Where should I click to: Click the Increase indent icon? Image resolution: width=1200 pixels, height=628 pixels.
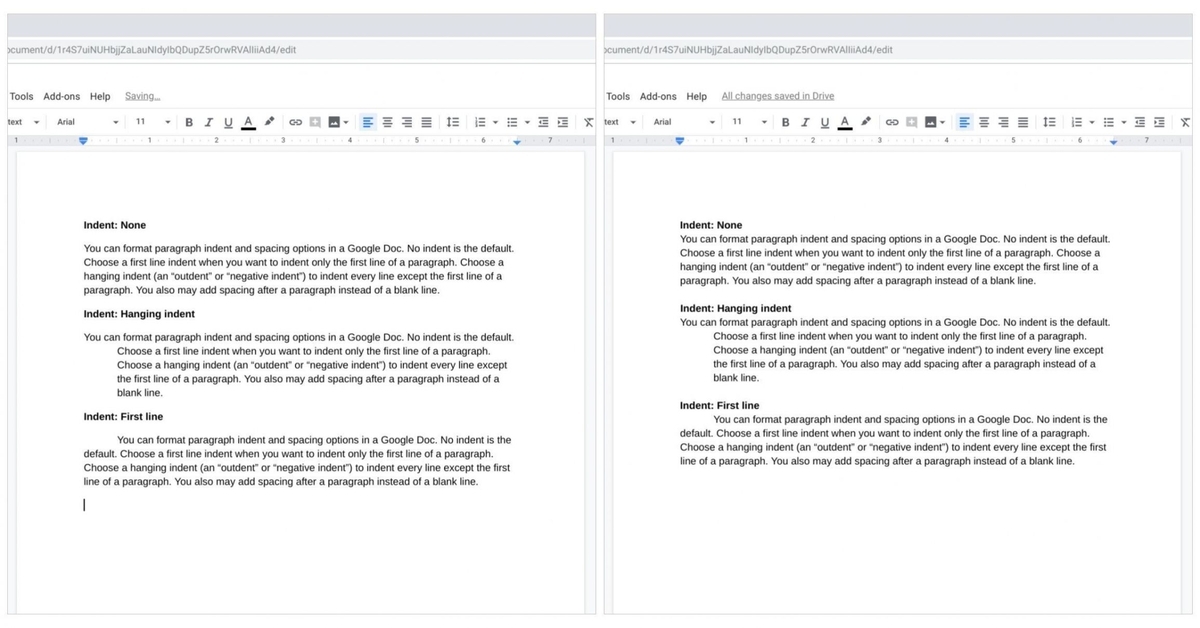[562, 122]
